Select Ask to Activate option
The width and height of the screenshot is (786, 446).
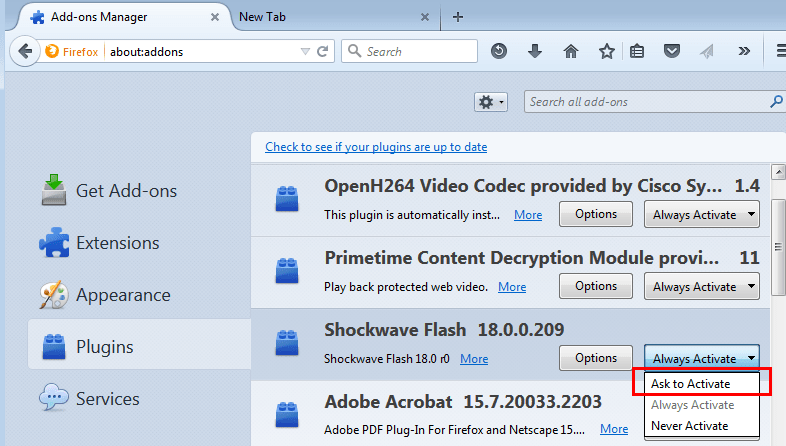pyautogui.click(x=702, y=383)
